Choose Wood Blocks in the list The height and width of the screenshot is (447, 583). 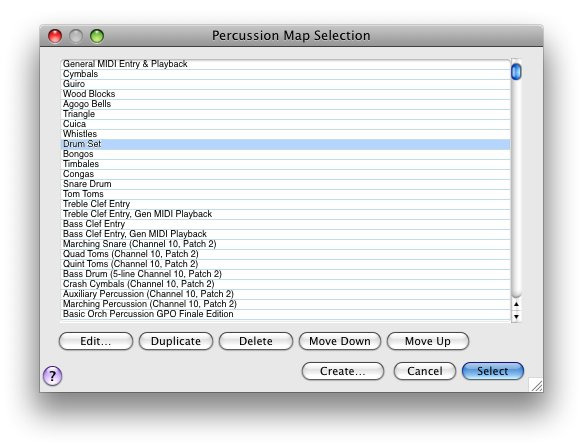(286, 94)
